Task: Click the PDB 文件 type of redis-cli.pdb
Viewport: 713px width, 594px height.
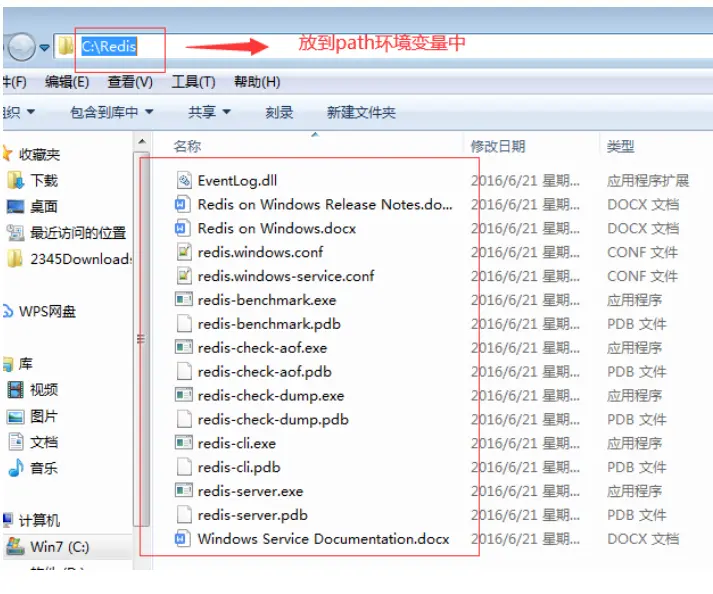Action: pos(637,467)
